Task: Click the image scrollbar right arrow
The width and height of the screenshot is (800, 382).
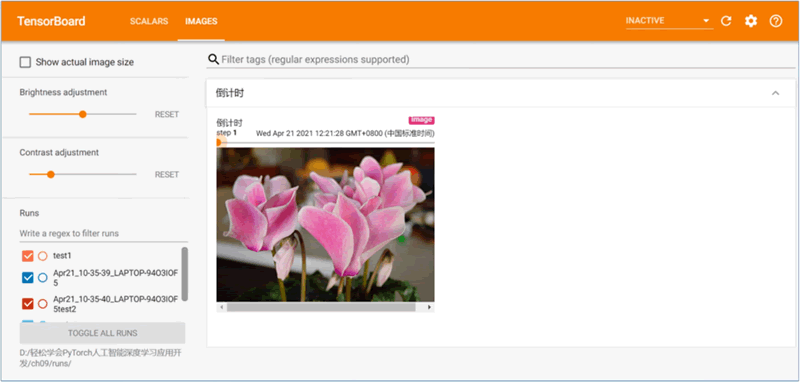Action: [x=429, y=308]
